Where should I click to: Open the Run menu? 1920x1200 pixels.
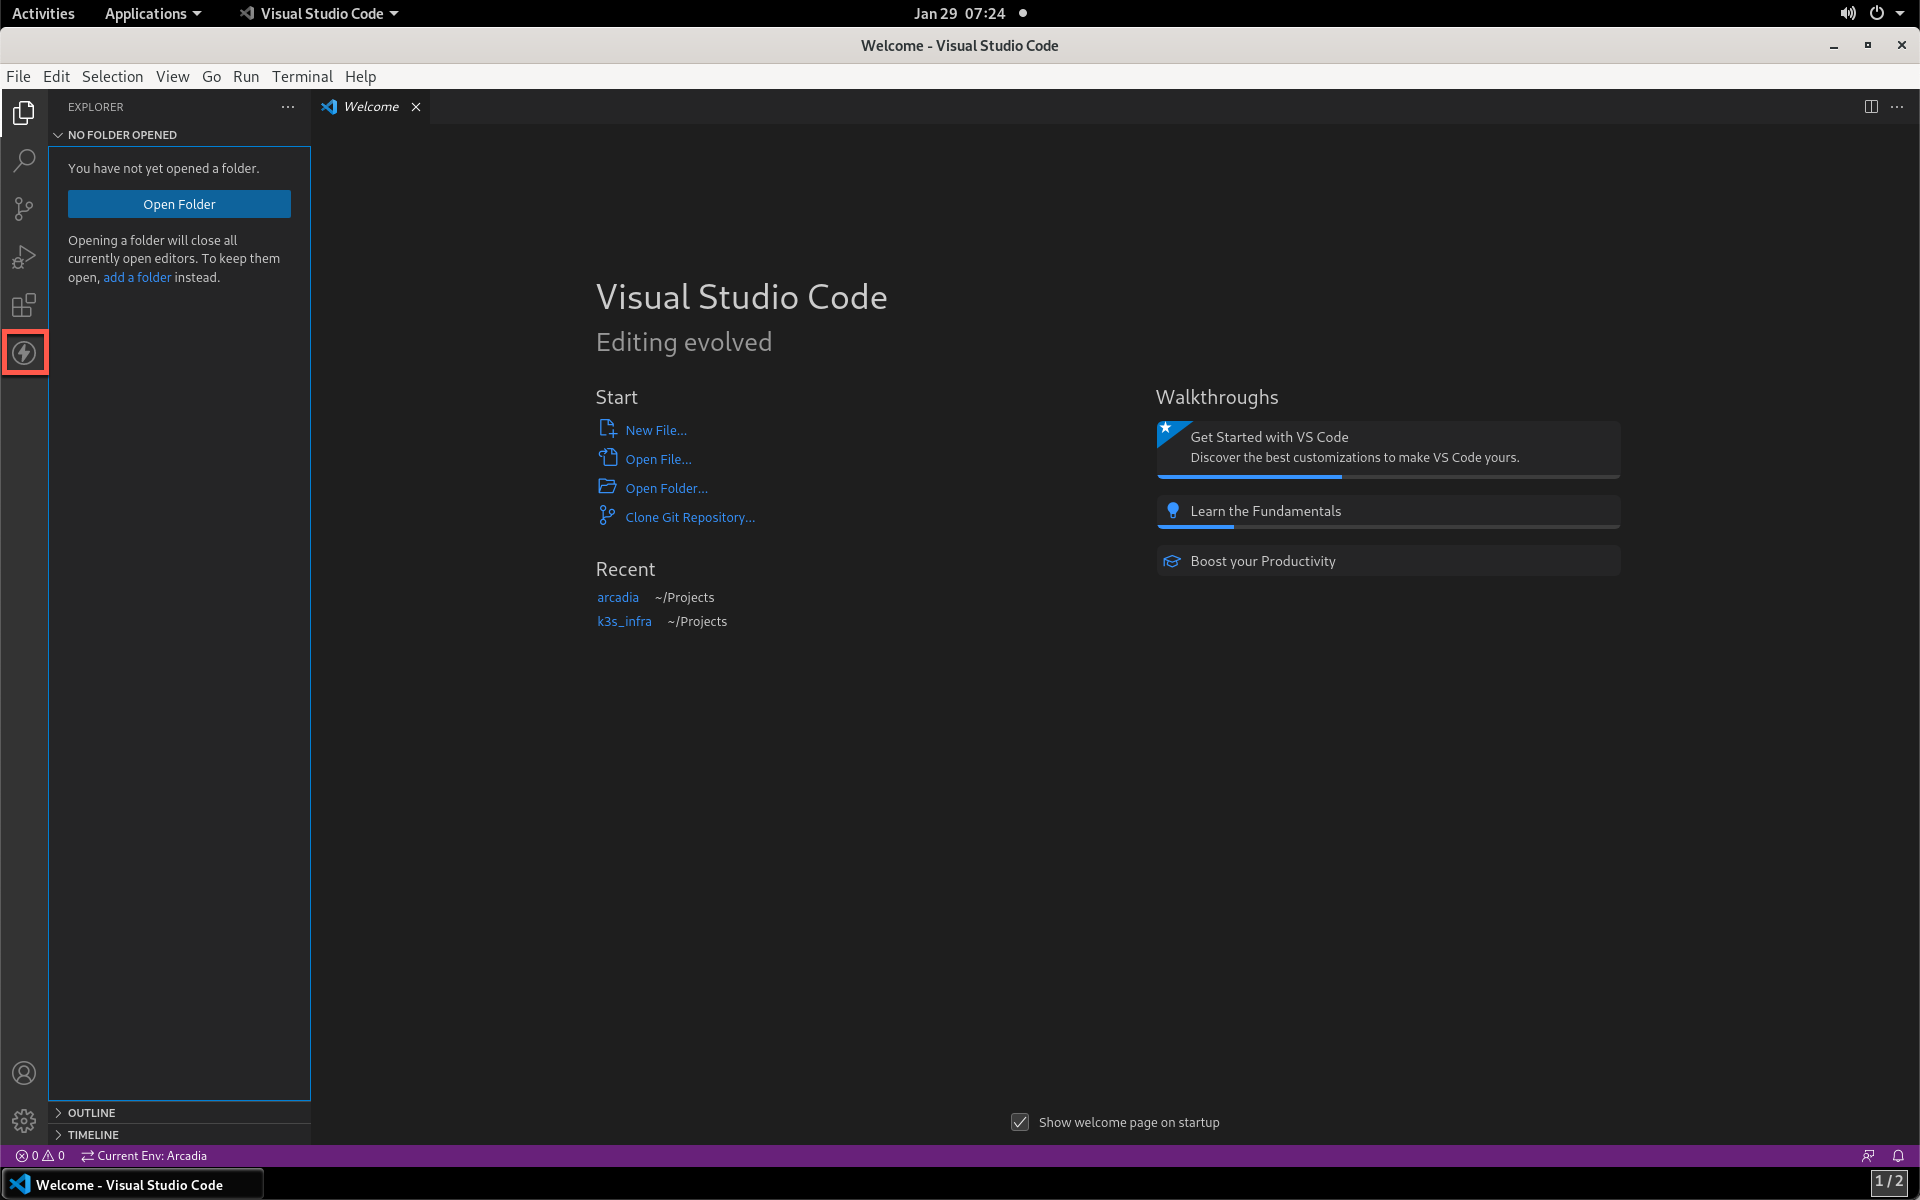246,77
